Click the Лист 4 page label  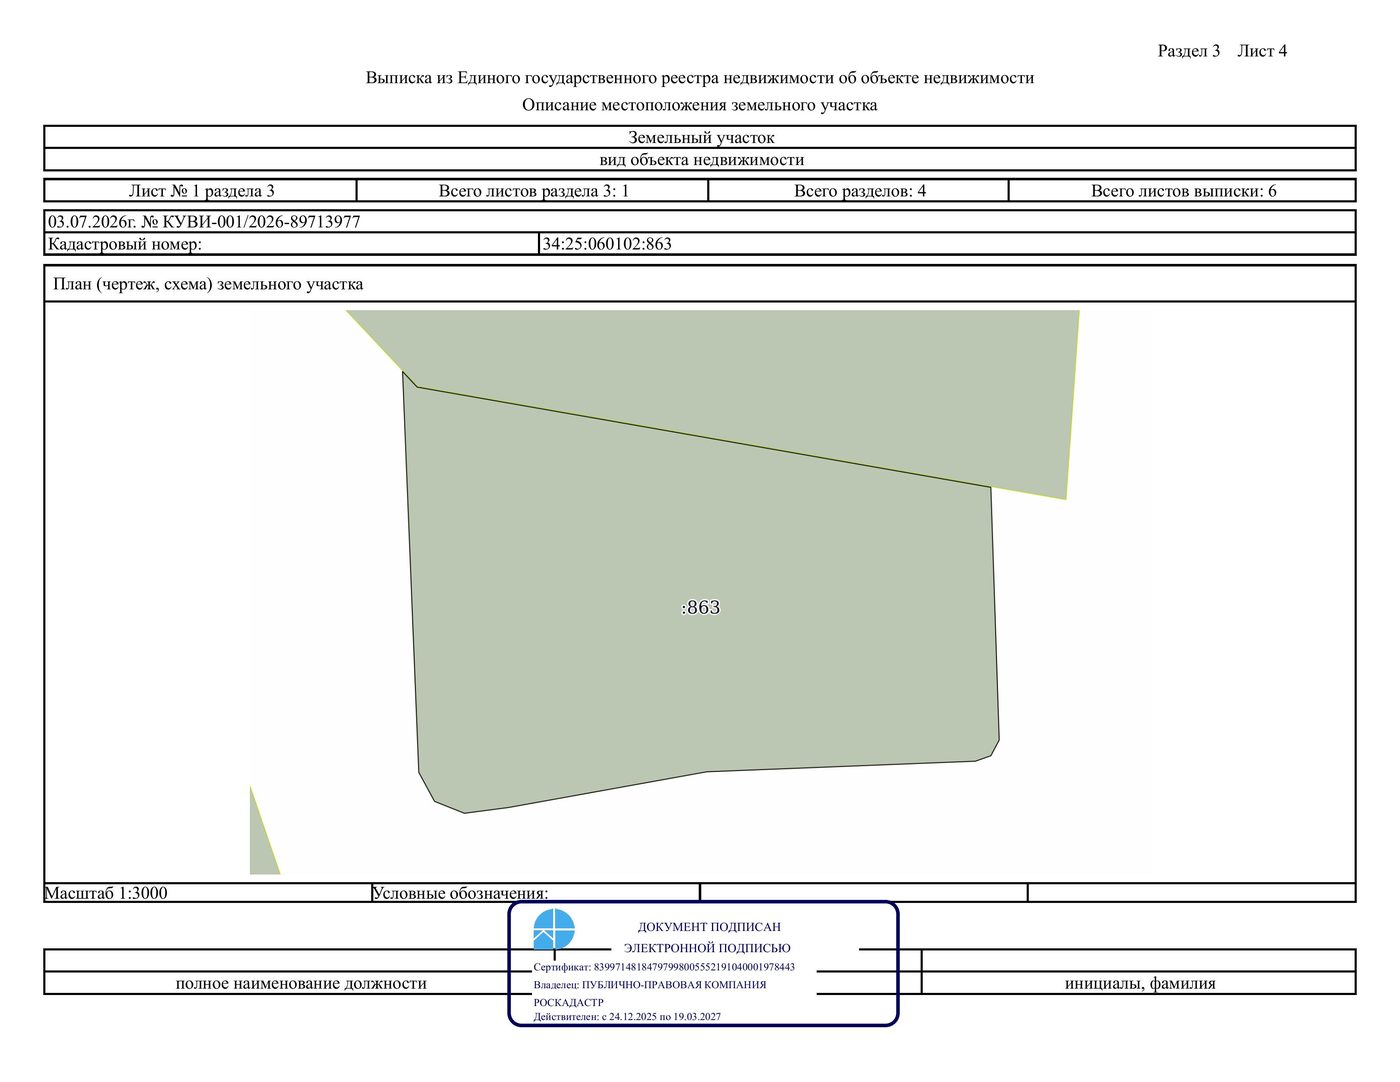1262,51
